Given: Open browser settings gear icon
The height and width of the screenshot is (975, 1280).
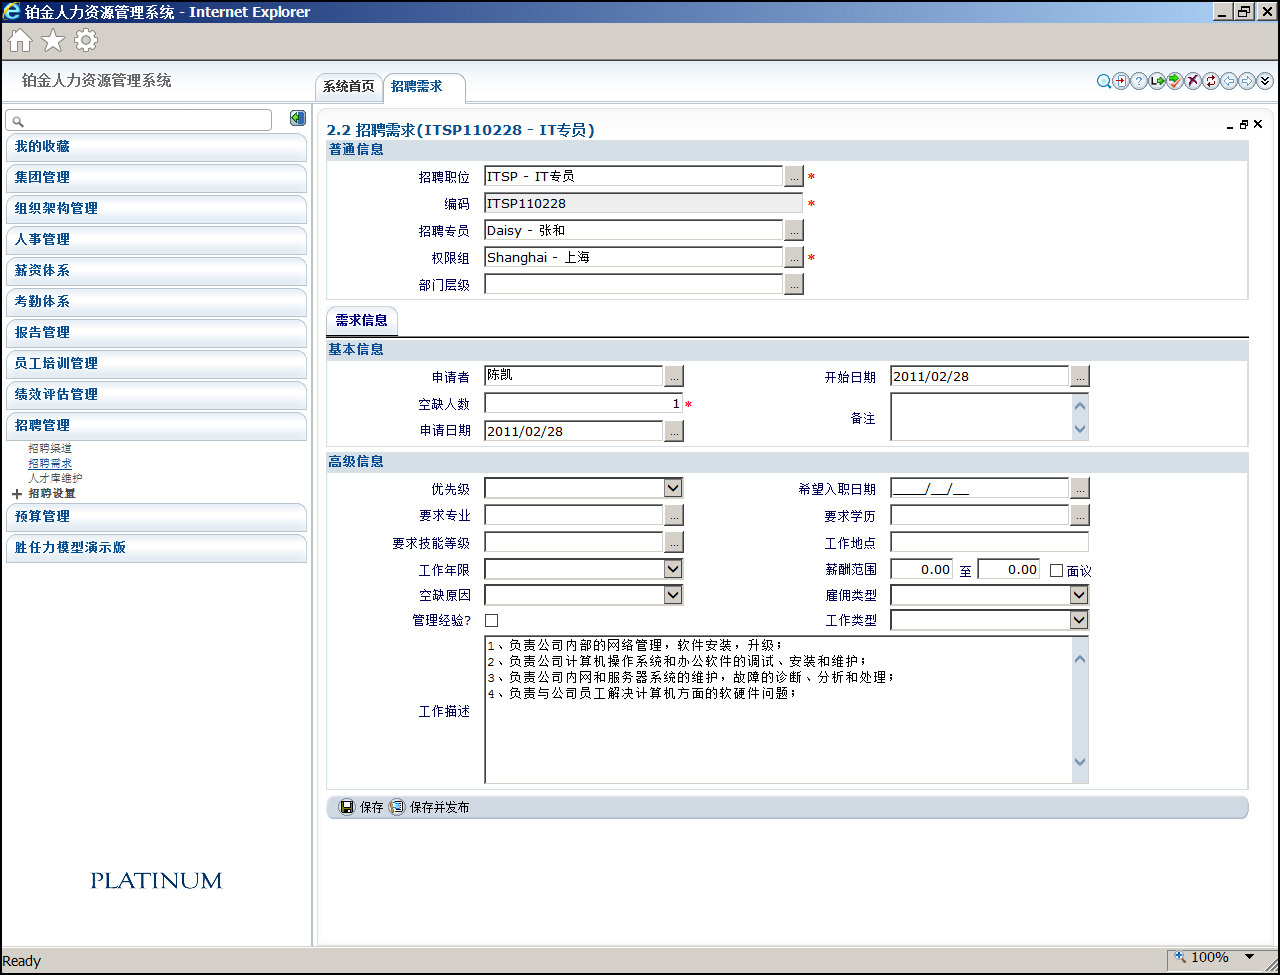Looking at the screenshot, I should tap(86, 40).
